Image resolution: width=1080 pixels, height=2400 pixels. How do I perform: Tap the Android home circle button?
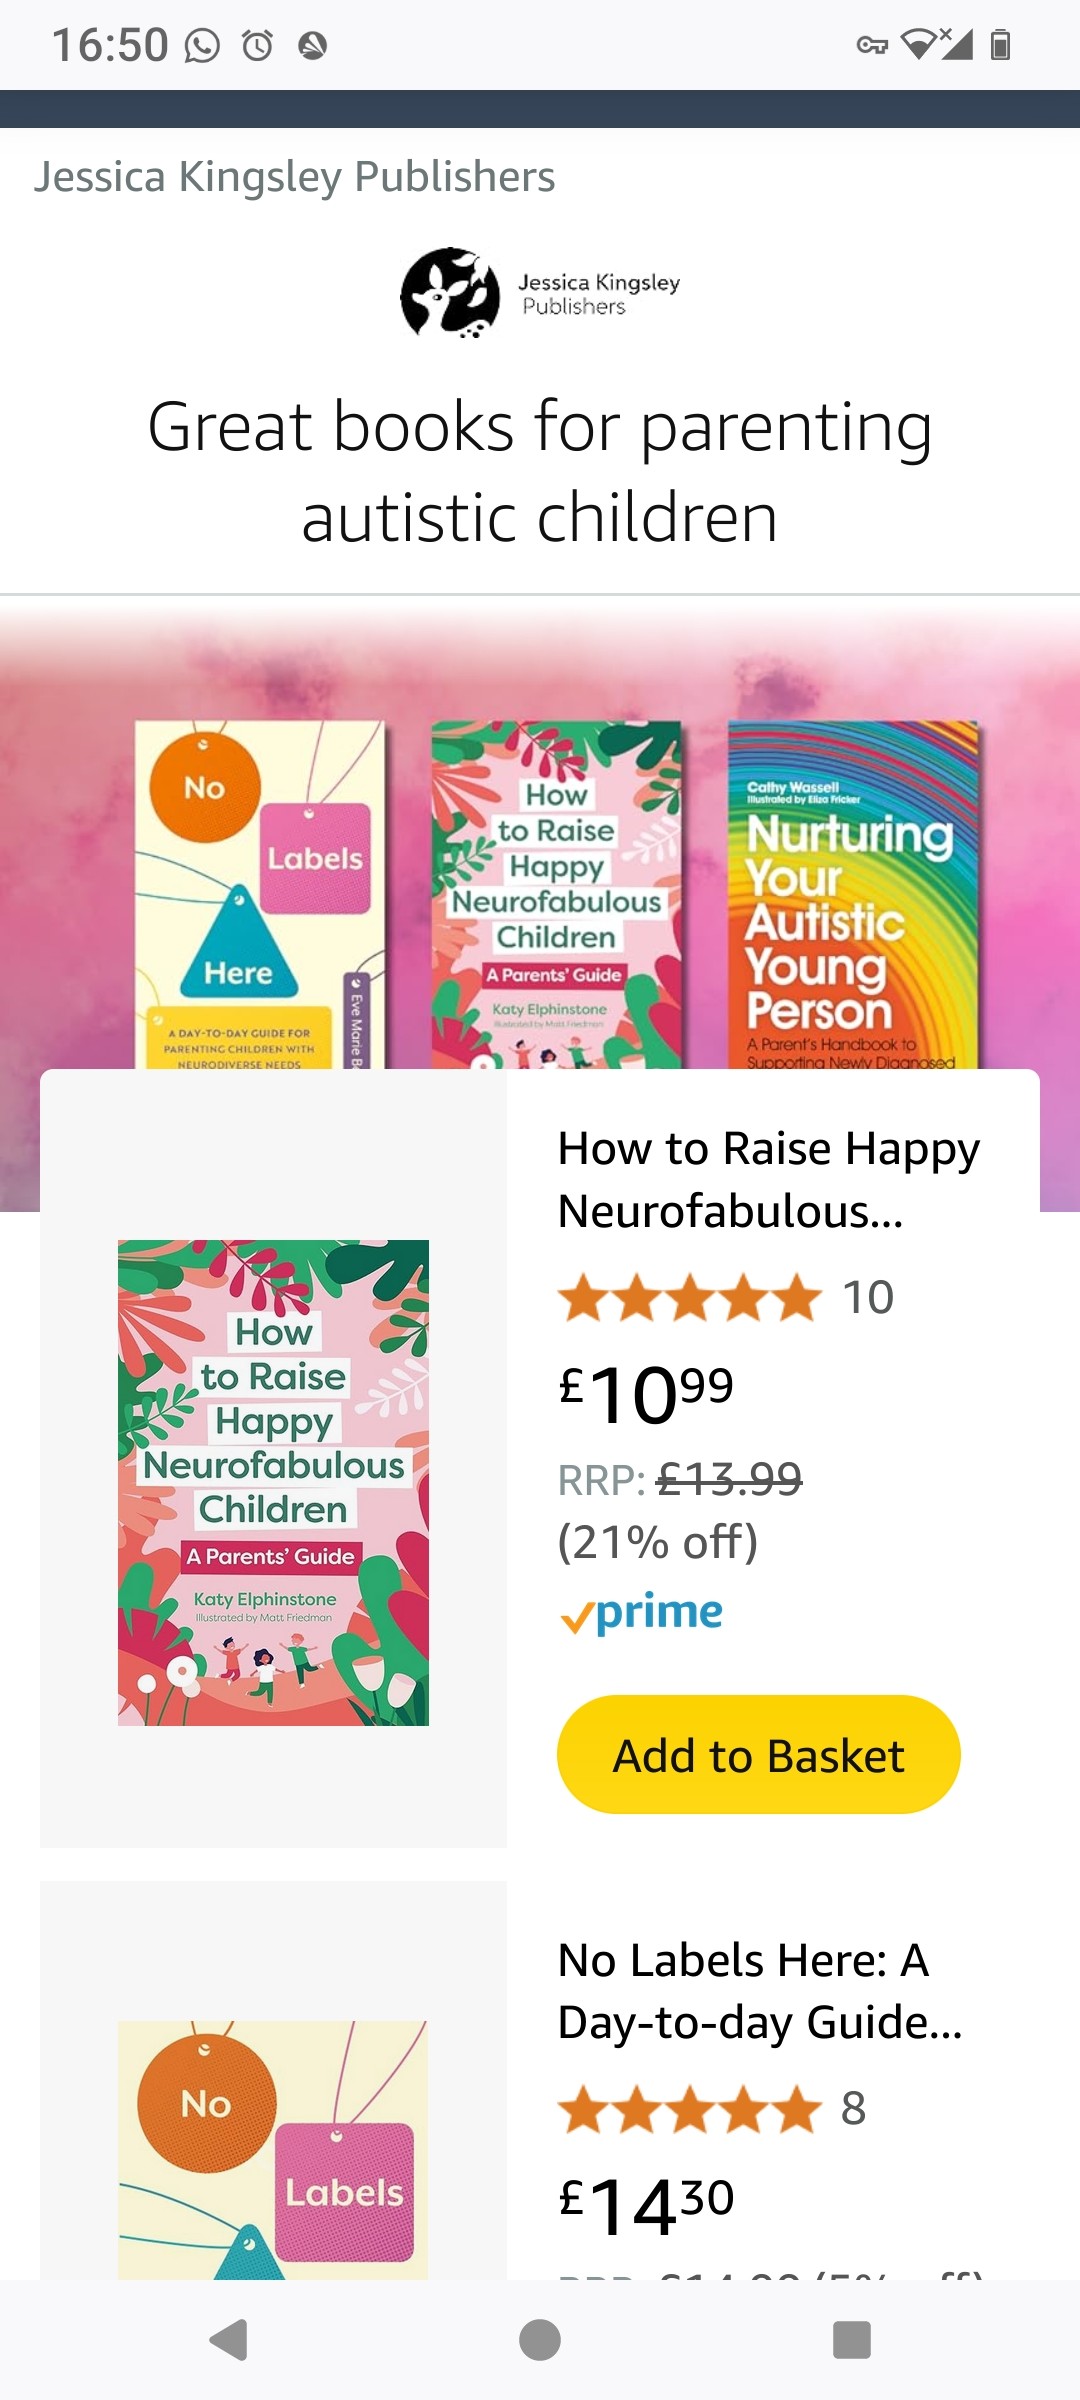540,2340
